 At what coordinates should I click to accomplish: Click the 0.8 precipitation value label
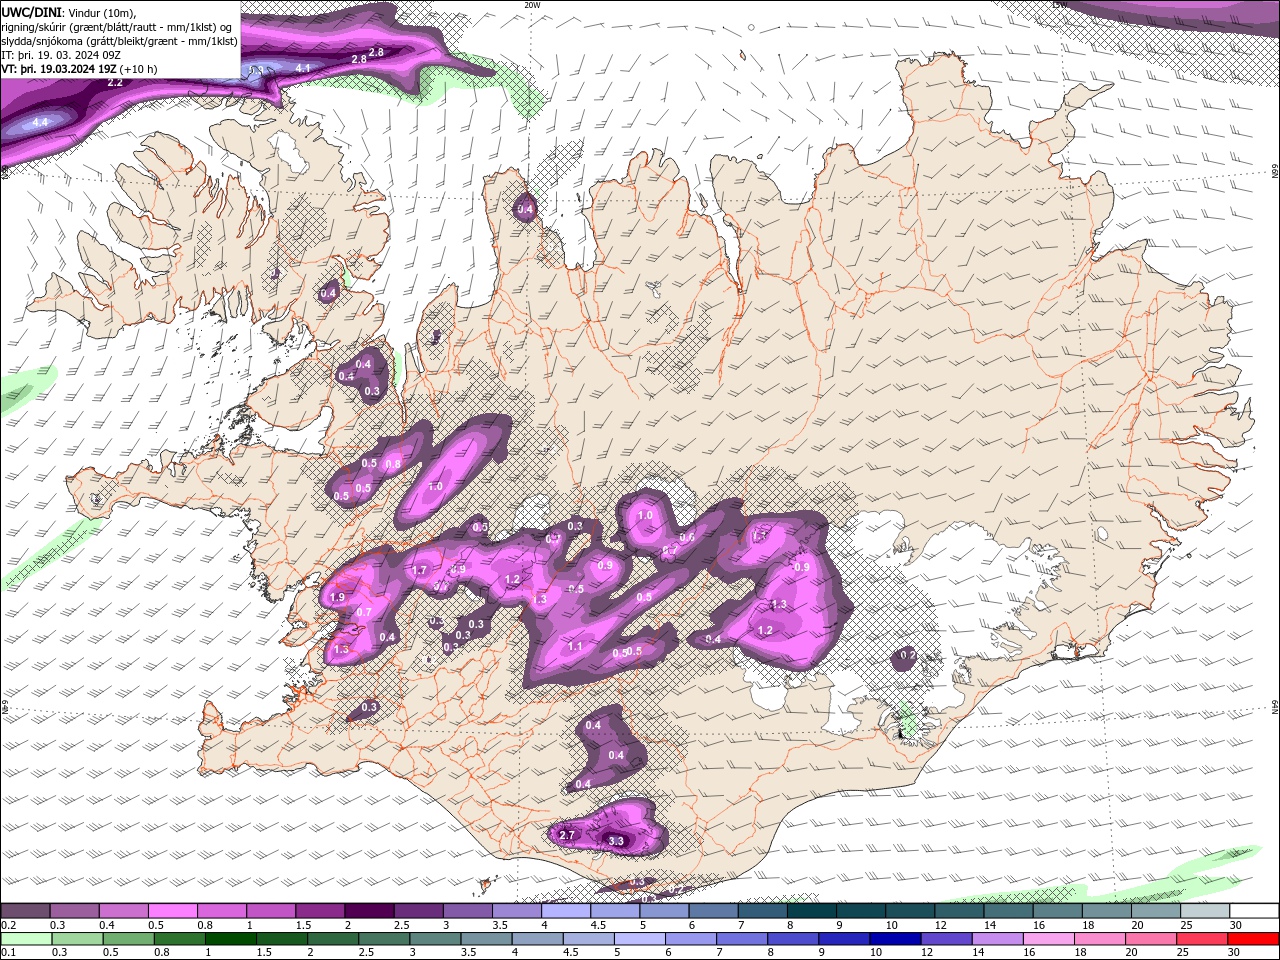[393, 464]
